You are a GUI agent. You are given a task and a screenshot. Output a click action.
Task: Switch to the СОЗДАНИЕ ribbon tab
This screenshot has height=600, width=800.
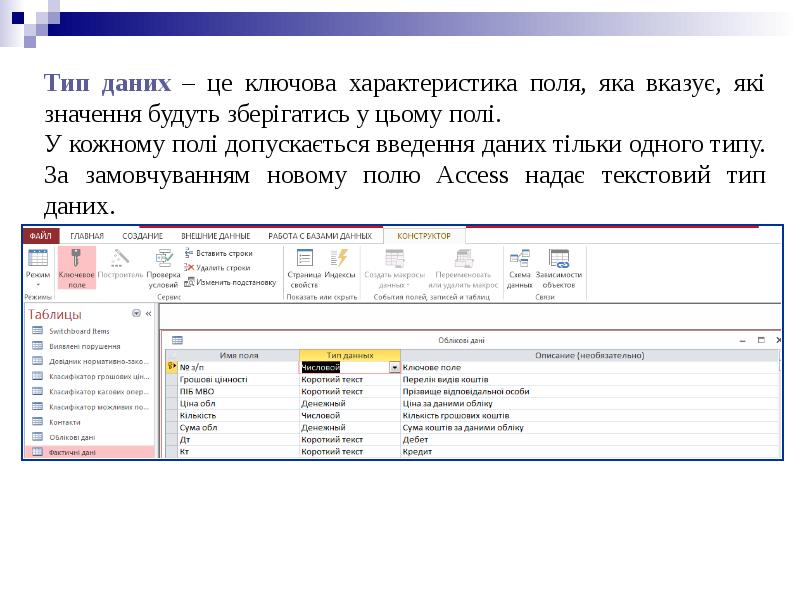pos(143,236)
